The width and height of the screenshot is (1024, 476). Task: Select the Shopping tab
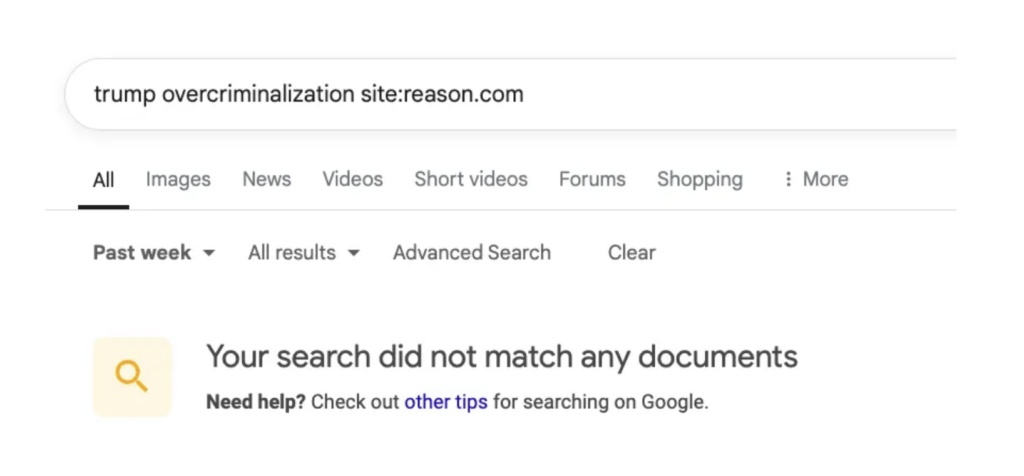(x=699, y=179)
